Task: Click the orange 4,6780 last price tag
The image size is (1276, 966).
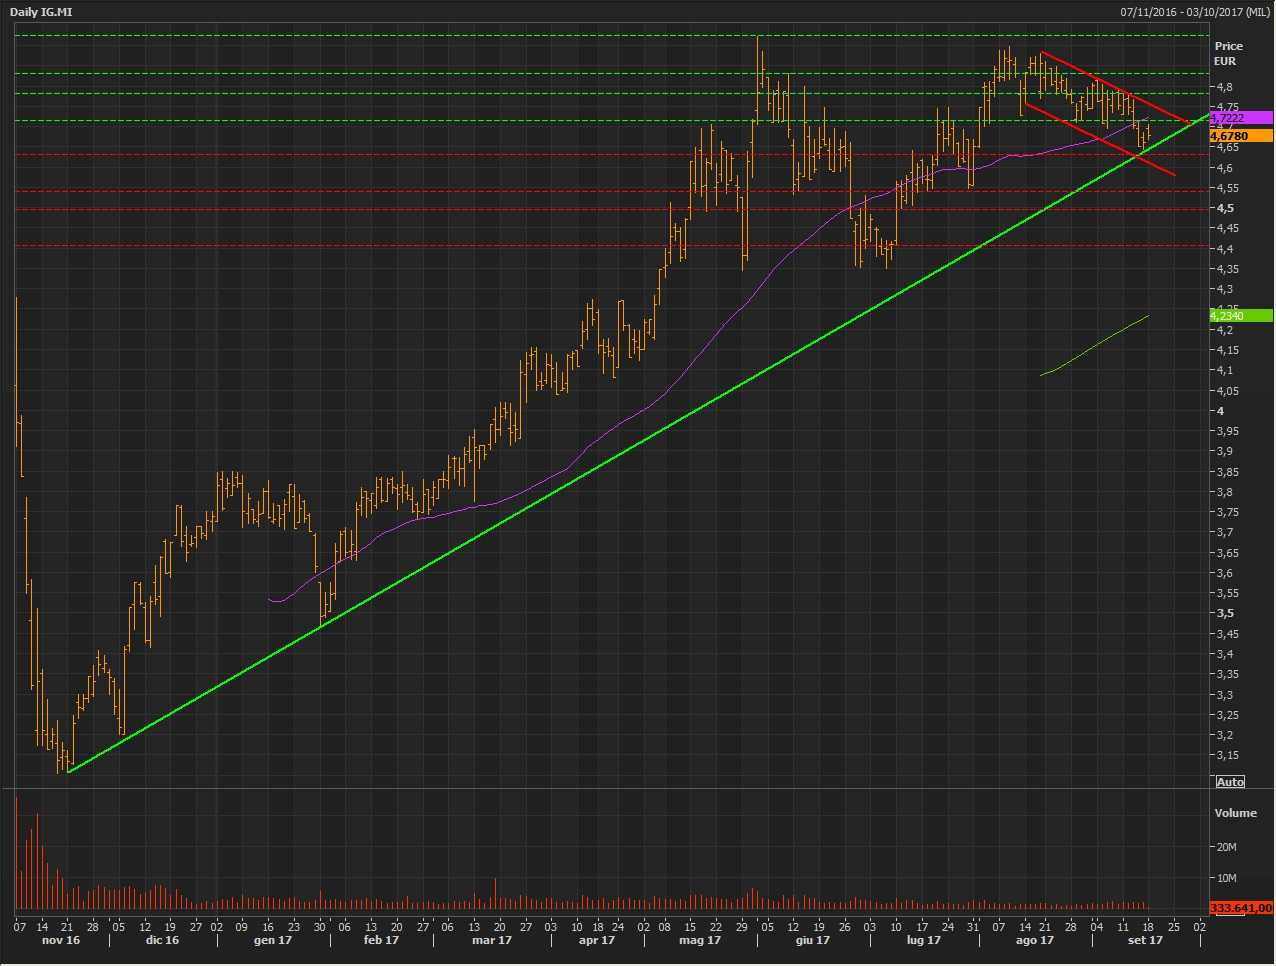Action: tap(1240, 136)
